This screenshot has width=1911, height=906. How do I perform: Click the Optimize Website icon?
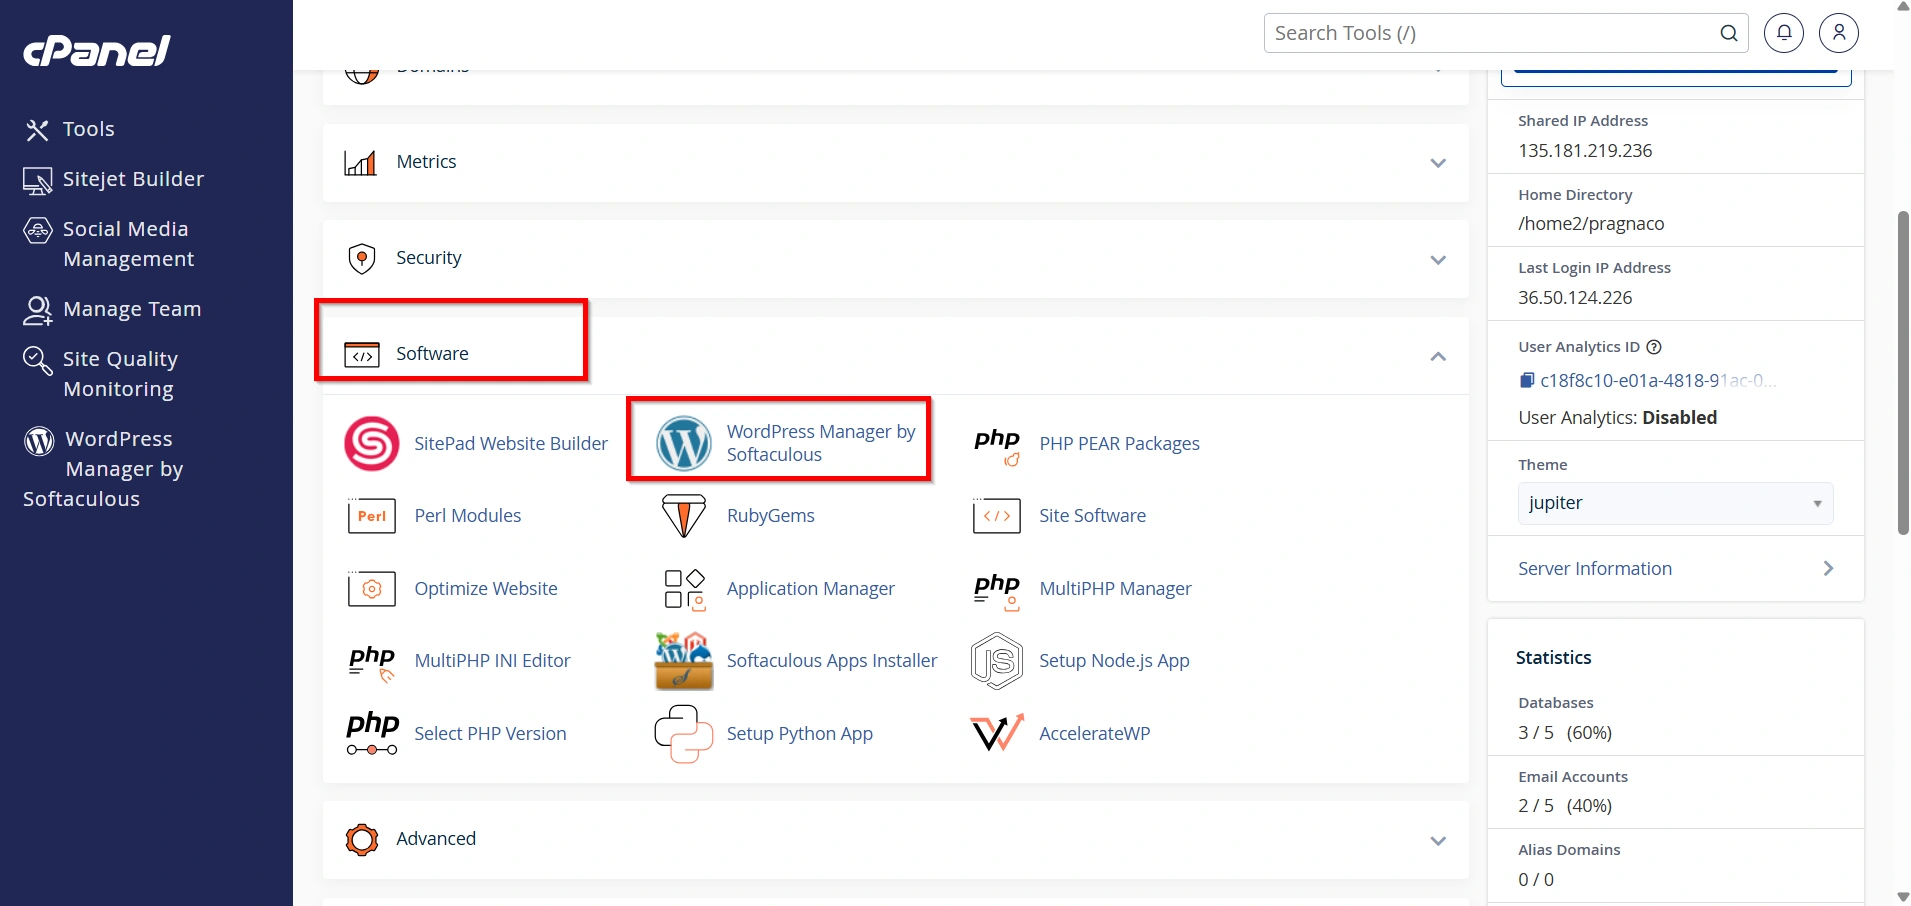[372, 589]
